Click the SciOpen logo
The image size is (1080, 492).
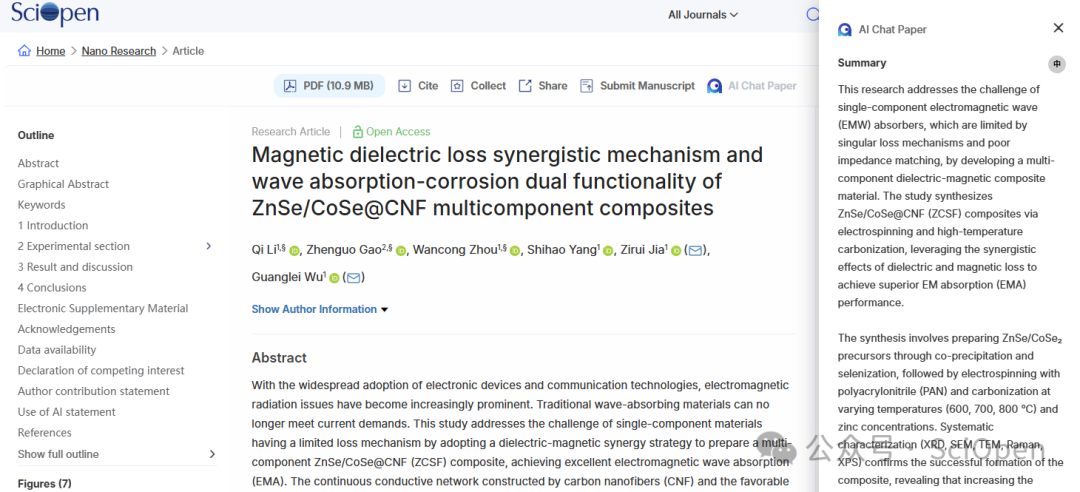55,12
